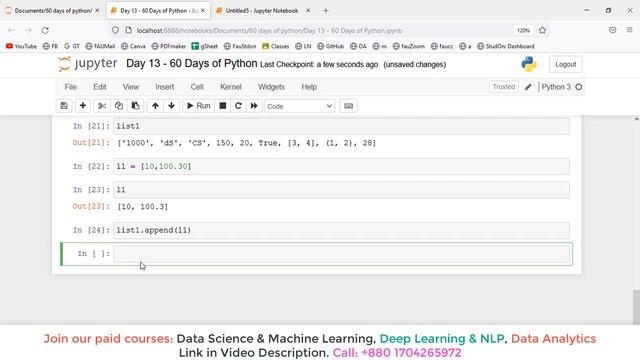Restart the kernel icon
This screenshot has width=640, height=360.
pos(238,106)
